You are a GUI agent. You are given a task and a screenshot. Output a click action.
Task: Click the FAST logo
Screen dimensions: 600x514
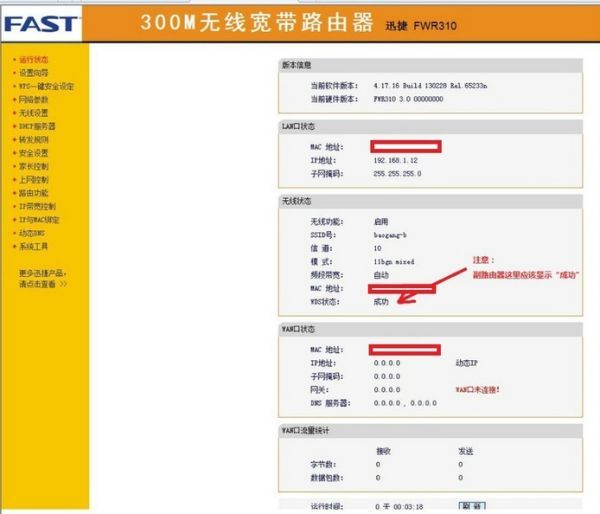point(41,24)
